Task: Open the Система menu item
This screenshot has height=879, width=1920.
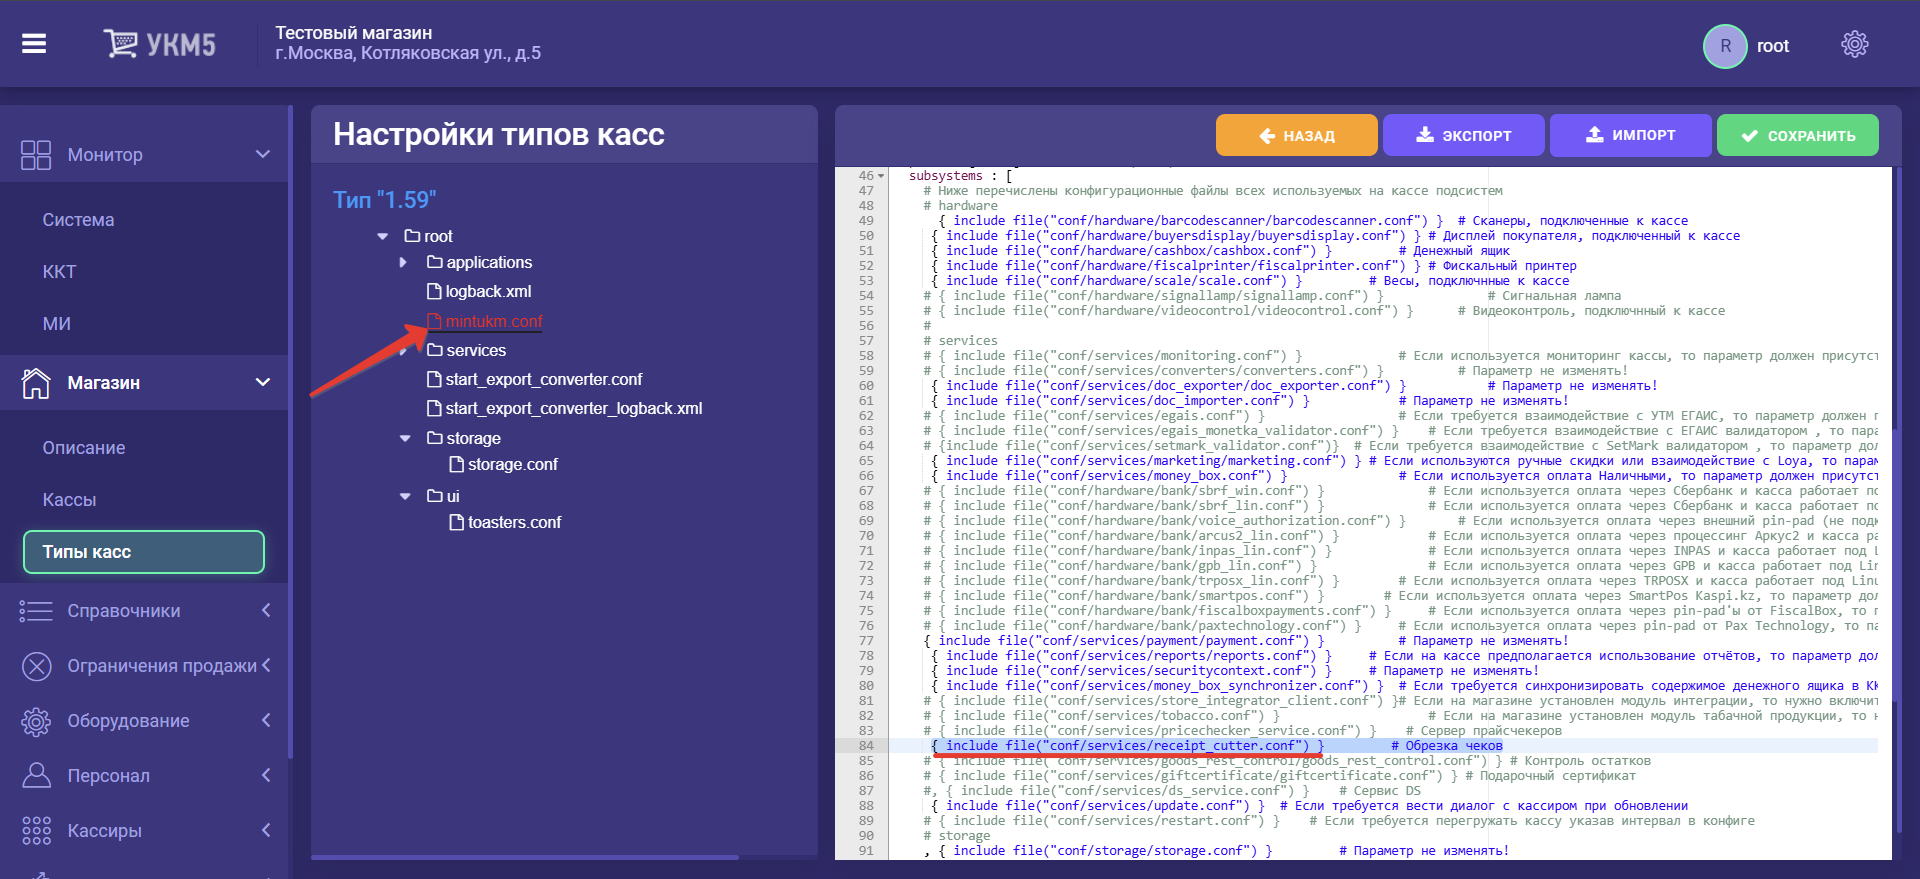Action: pos(78,220)
